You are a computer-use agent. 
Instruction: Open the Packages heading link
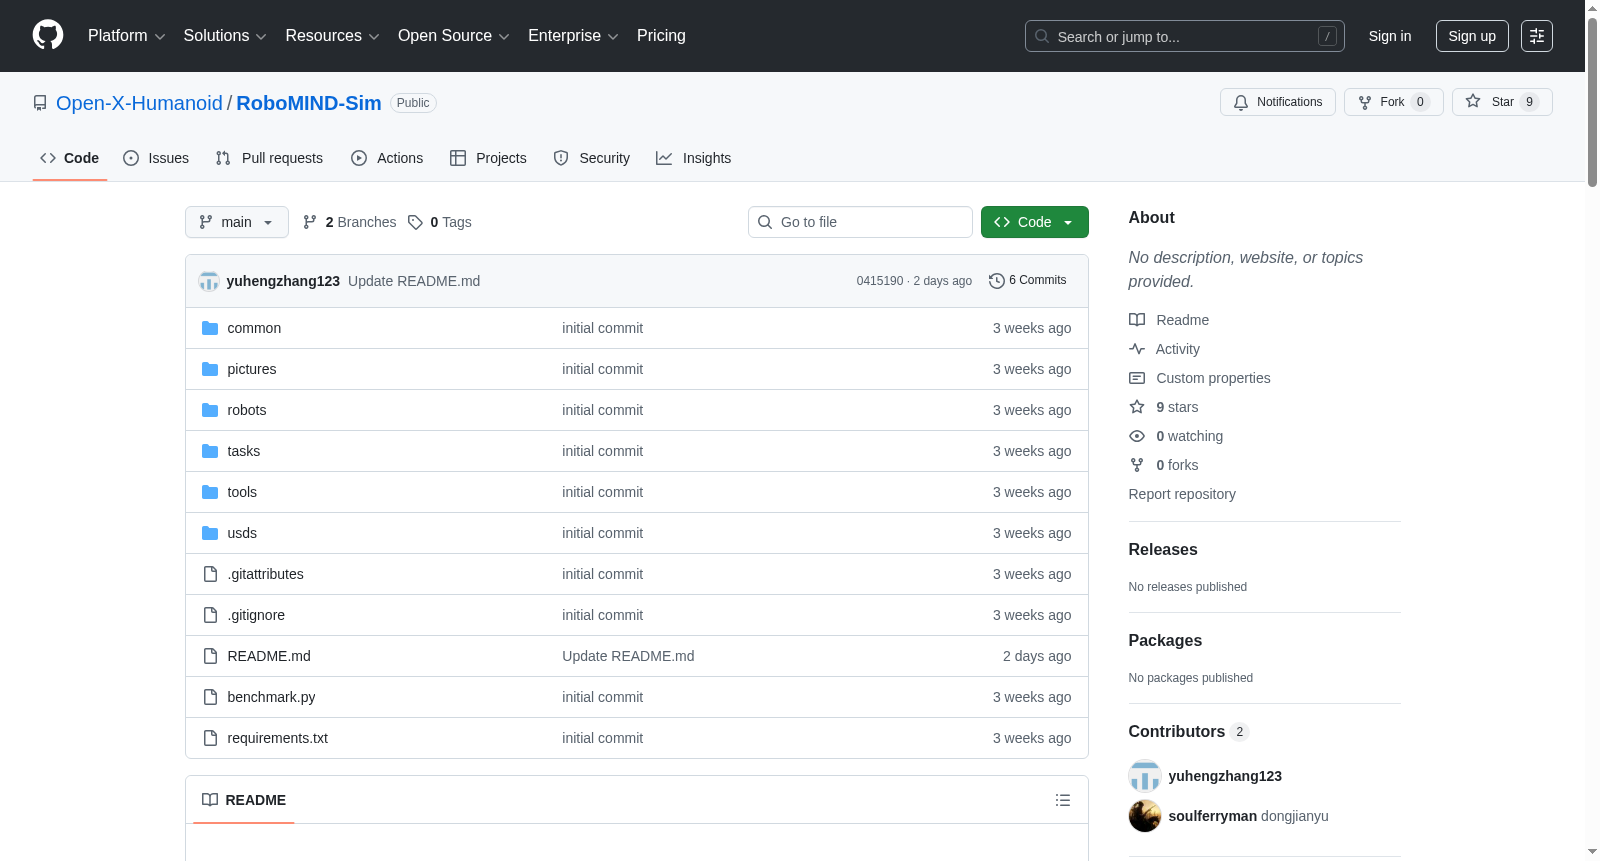tap(1165, 641)
